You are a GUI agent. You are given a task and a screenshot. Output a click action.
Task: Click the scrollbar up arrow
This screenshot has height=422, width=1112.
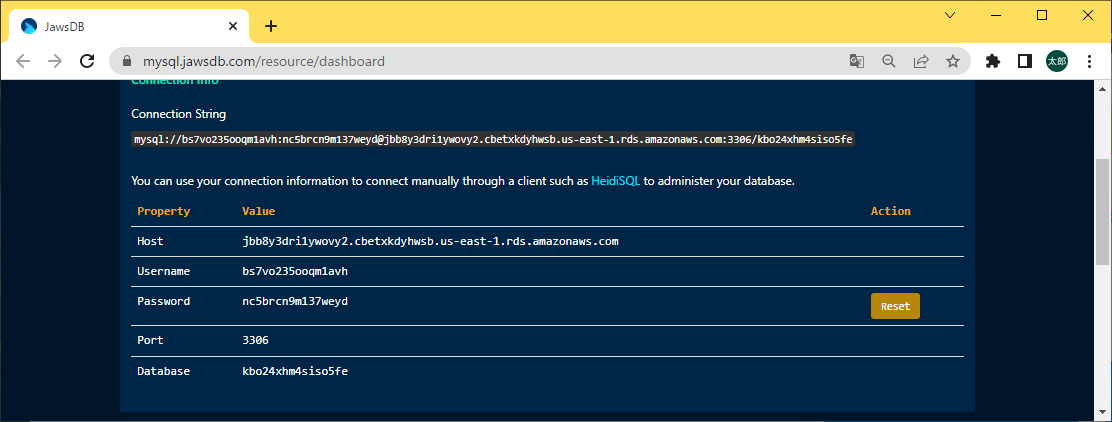(x=1103, y=88)
